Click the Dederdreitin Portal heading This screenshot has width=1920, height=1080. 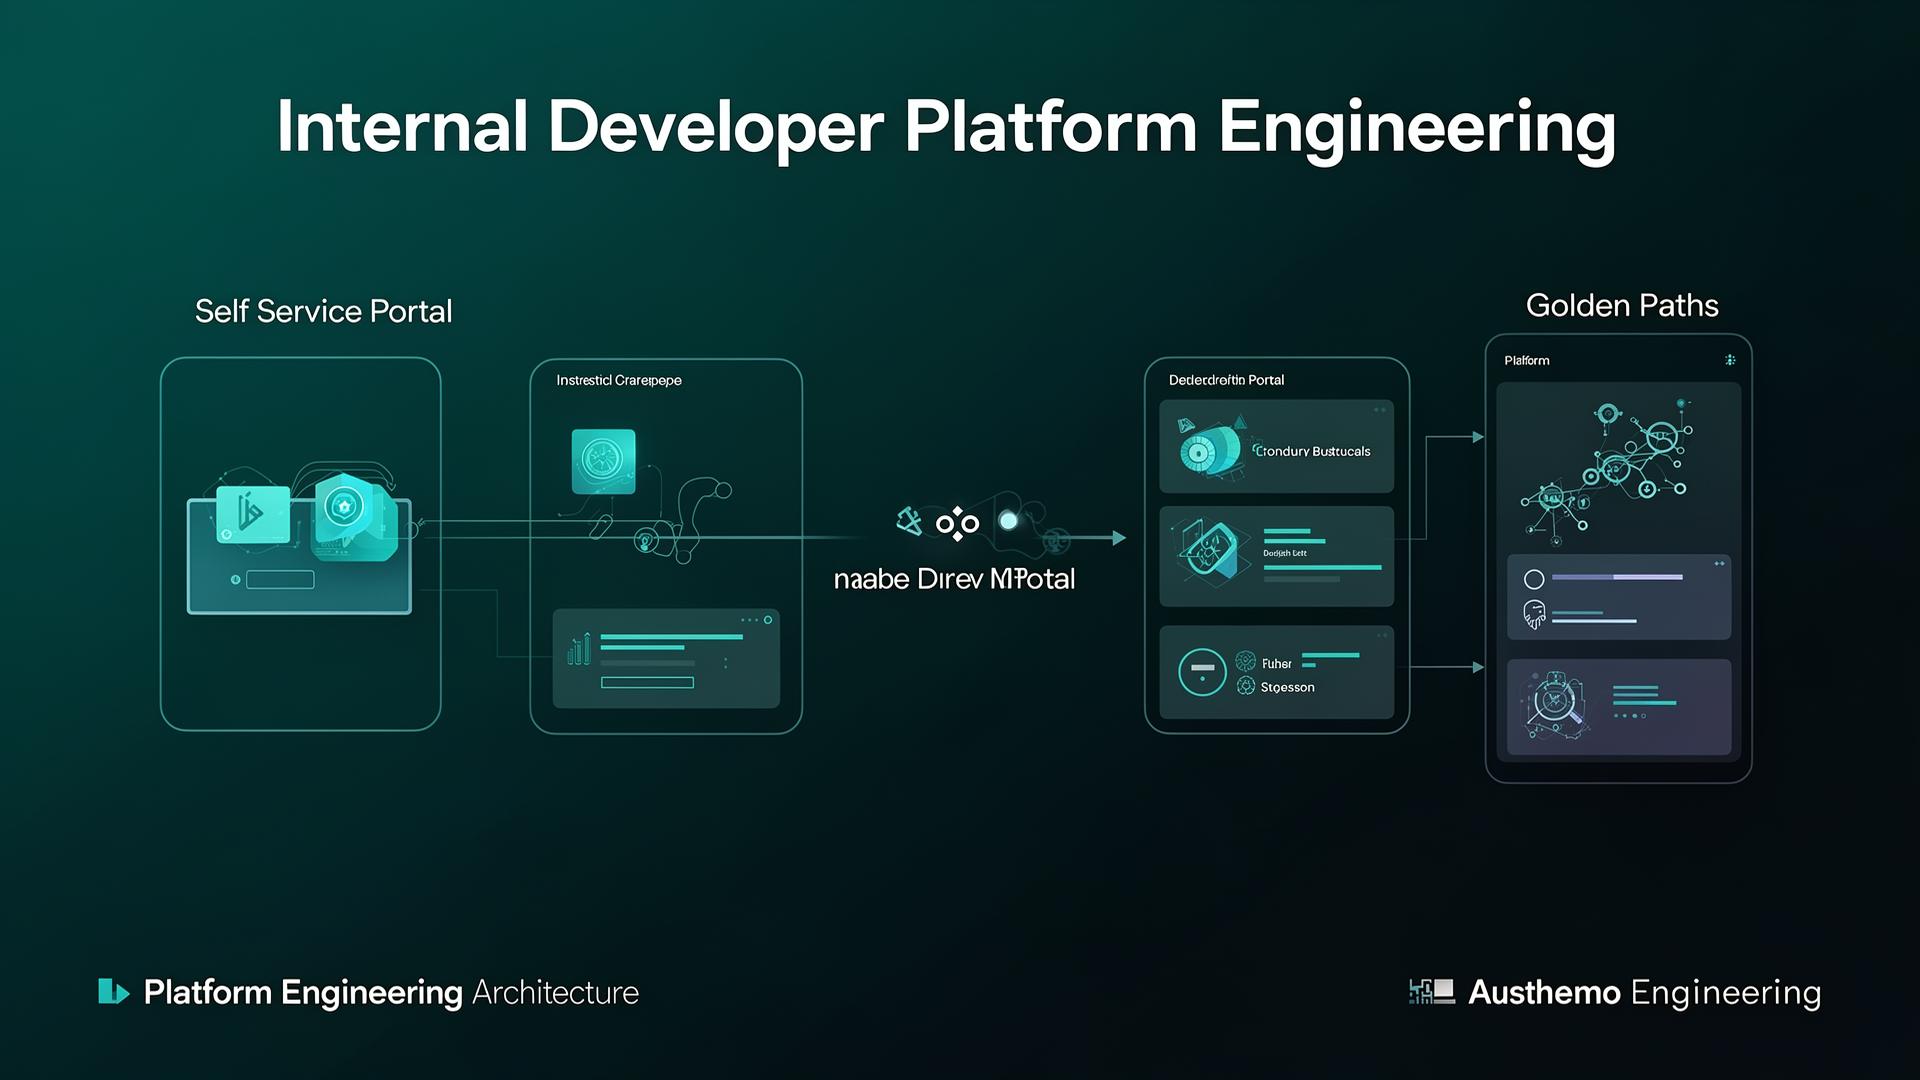[x=1226, y=380]
